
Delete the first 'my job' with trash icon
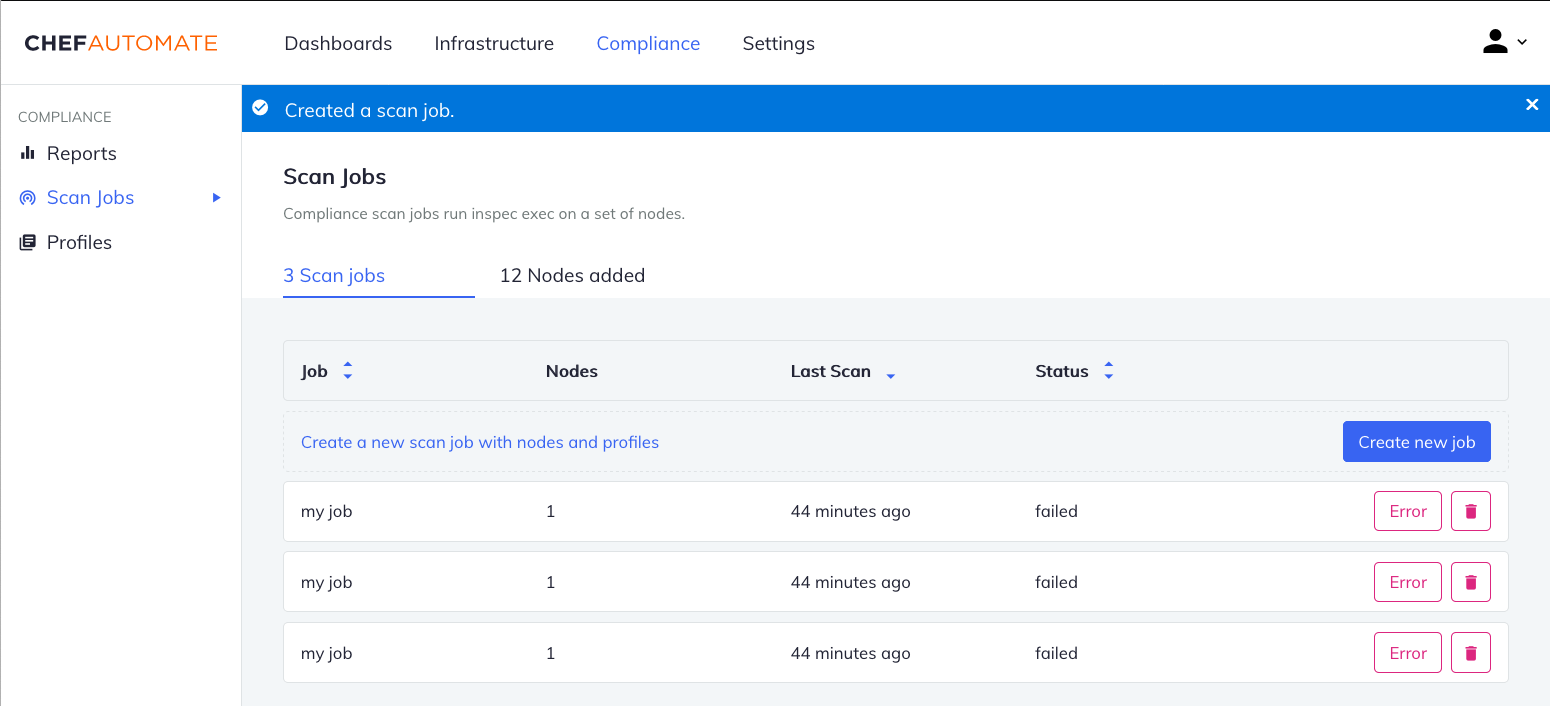[1470, 510]
